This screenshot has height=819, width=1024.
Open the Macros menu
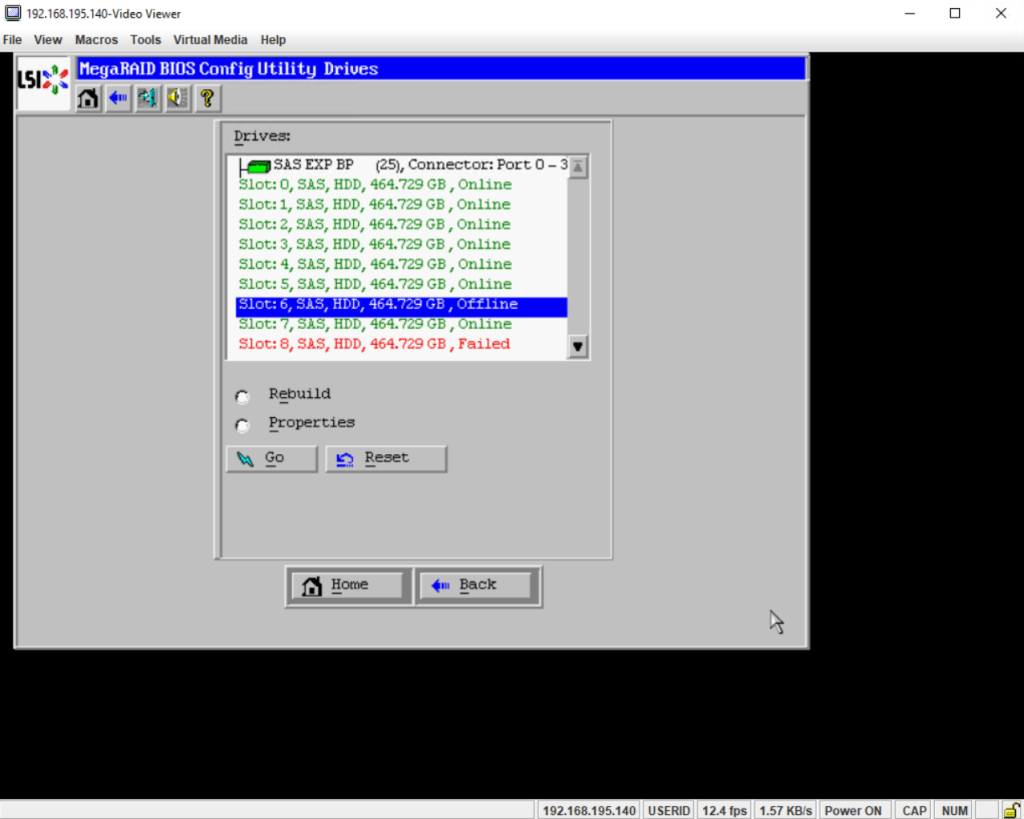point(96,40)
